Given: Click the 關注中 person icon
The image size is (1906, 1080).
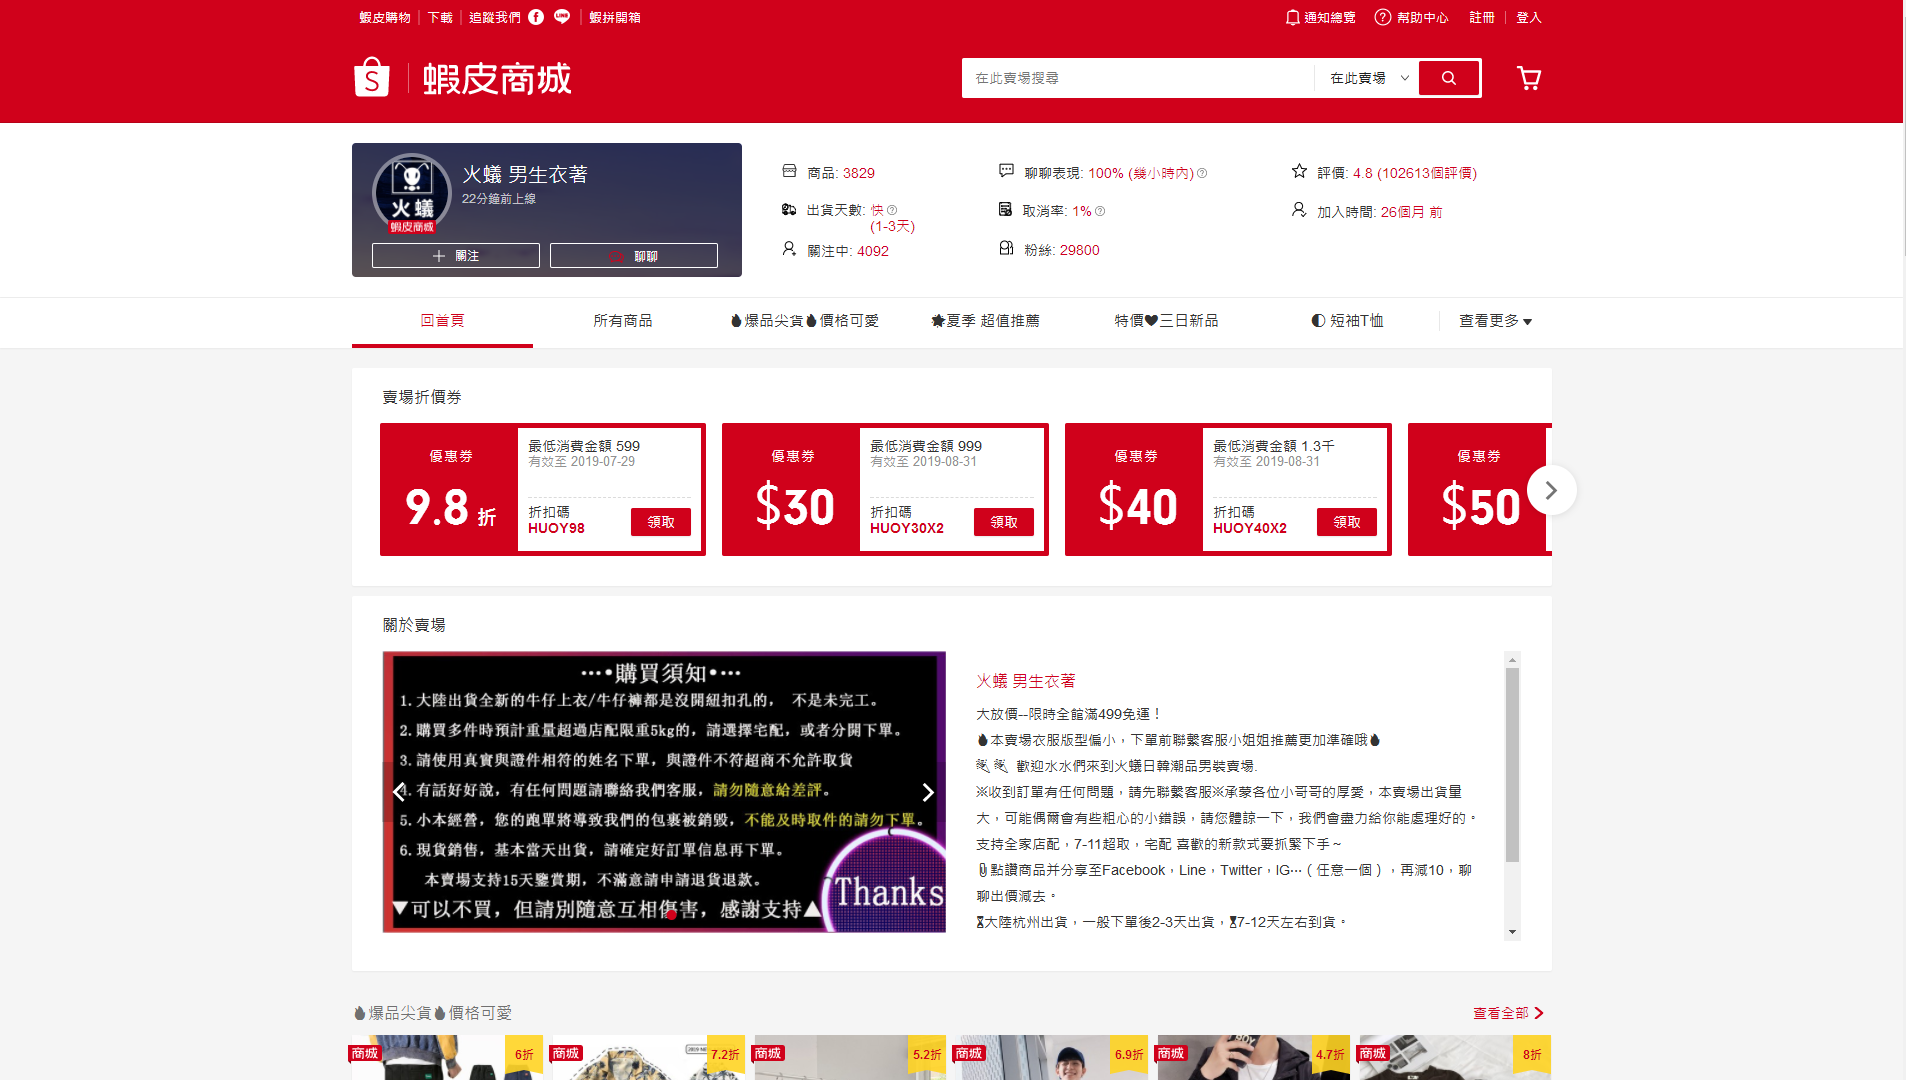Looking at the screenshot, I should tap(789, 248).
